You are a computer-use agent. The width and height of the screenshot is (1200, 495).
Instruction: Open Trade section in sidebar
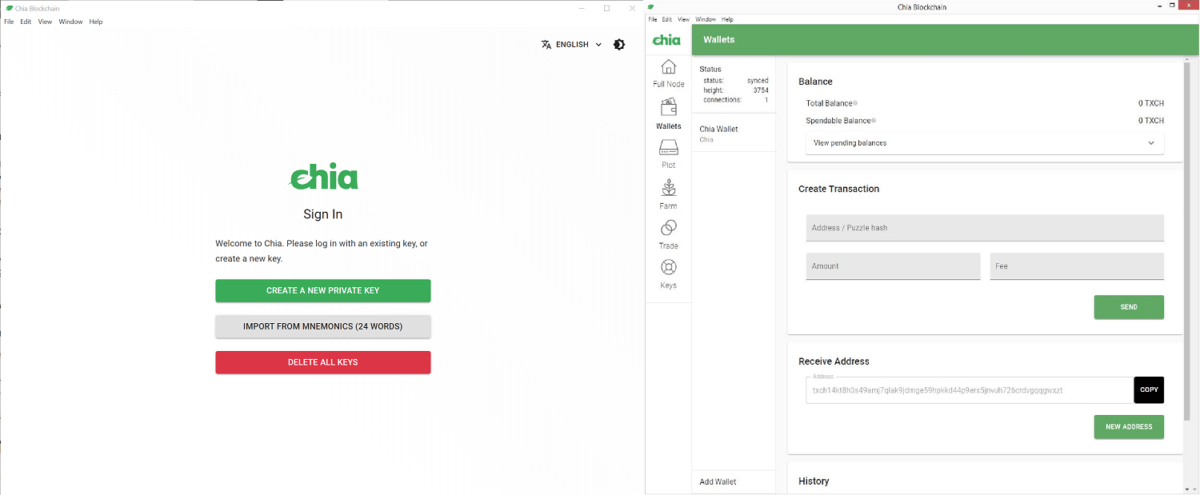coord(668,234)
